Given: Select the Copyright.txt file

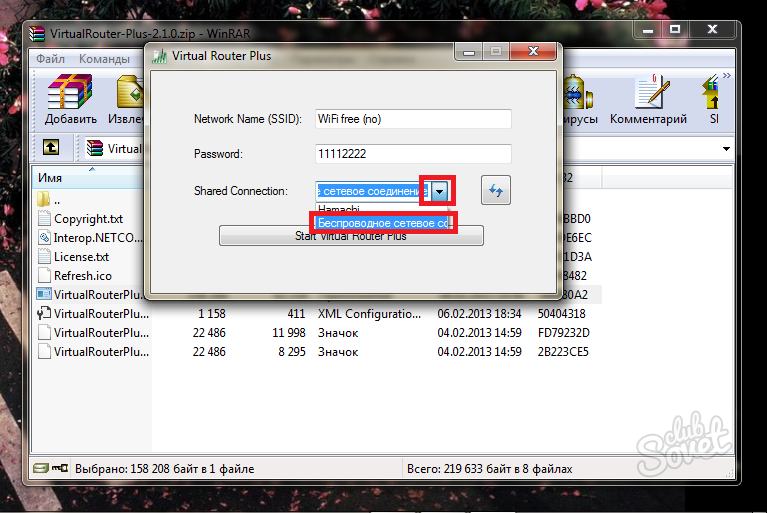Looking at the screenshot, I should point(88,219).
